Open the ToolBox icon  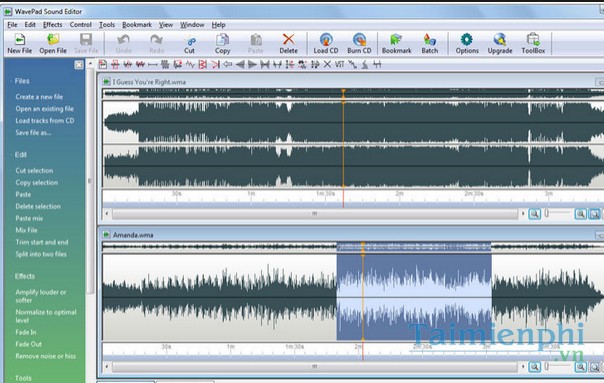[533, 43]
